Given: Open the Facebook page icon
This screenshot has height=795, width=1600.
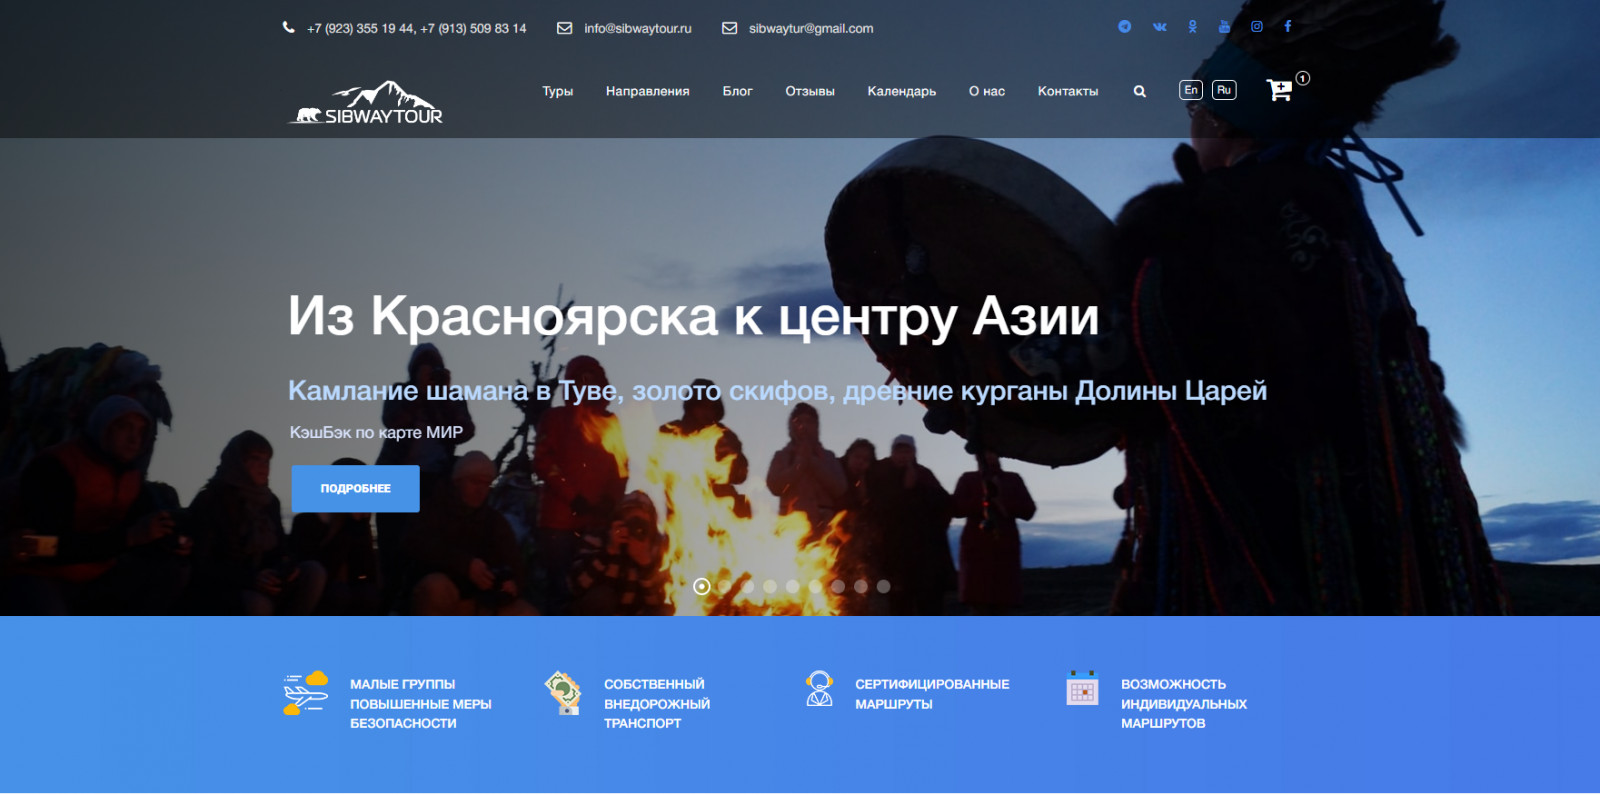Looking at the screenshot, I should click(1288, 27).
